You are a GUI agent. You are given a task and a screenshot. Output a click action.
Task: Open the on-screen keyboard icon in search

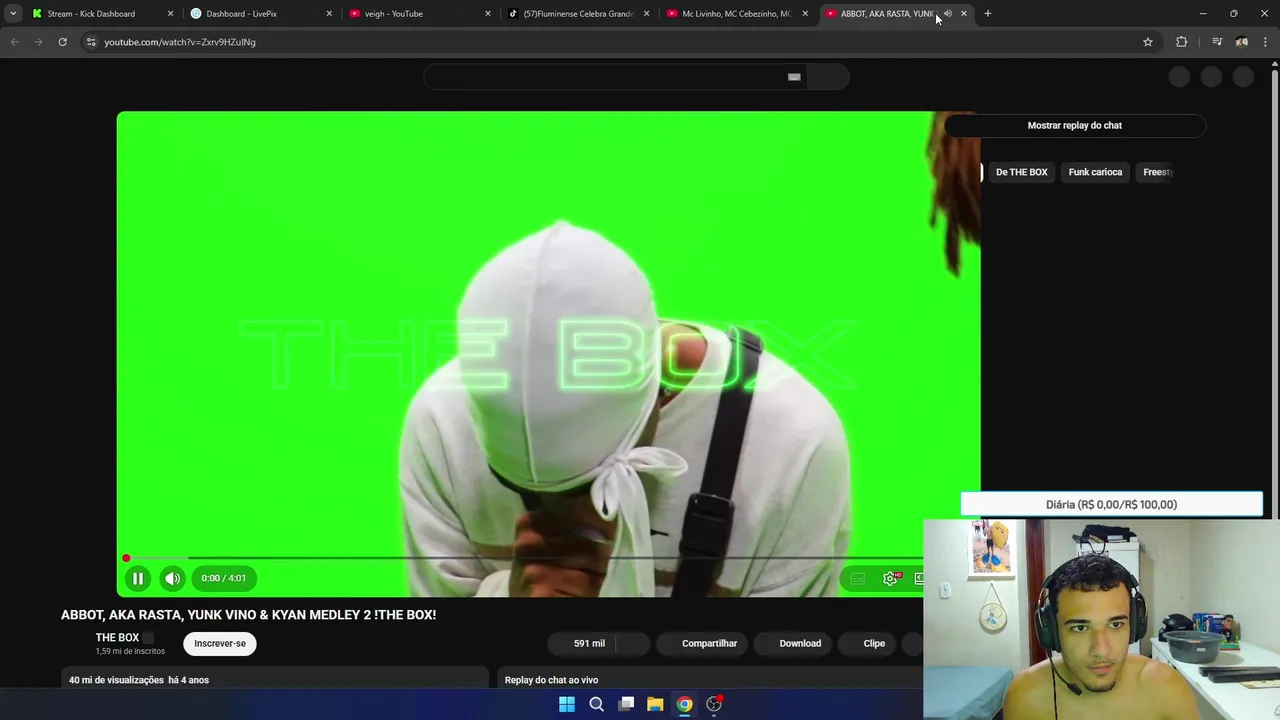pyautogui.click(x=794, y=77)
